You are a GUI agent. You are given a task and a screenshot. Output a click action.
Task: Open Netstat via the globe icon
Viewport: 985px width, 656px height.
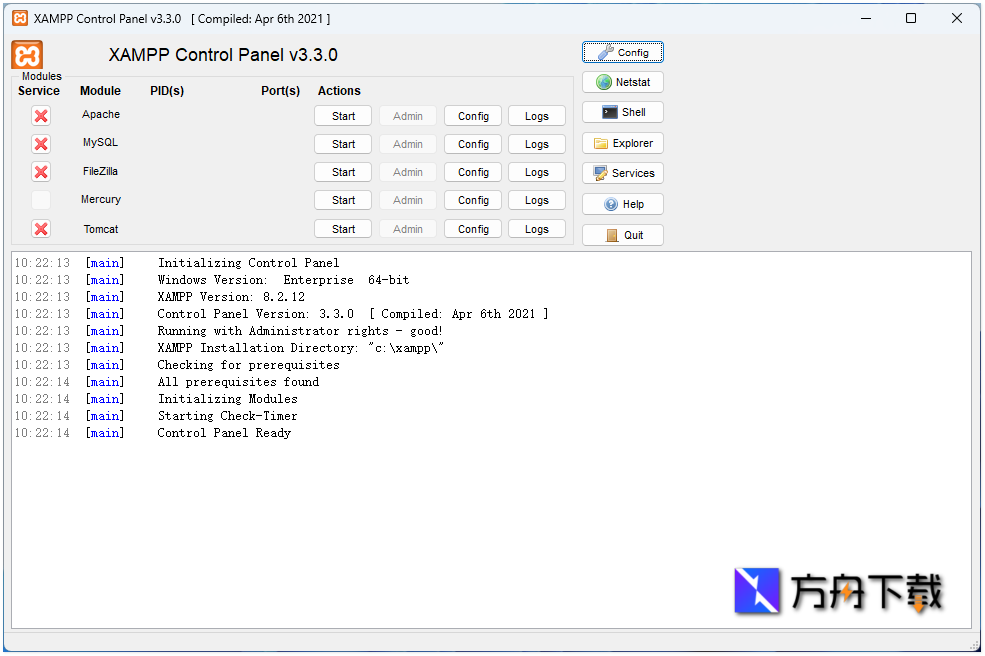point(623,82)
